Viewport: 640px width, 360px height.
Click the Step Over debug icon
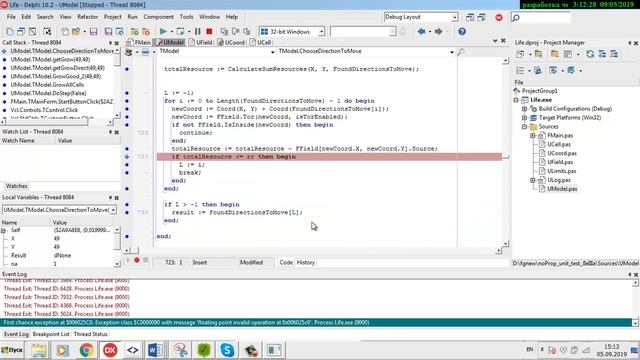point(236,31)
